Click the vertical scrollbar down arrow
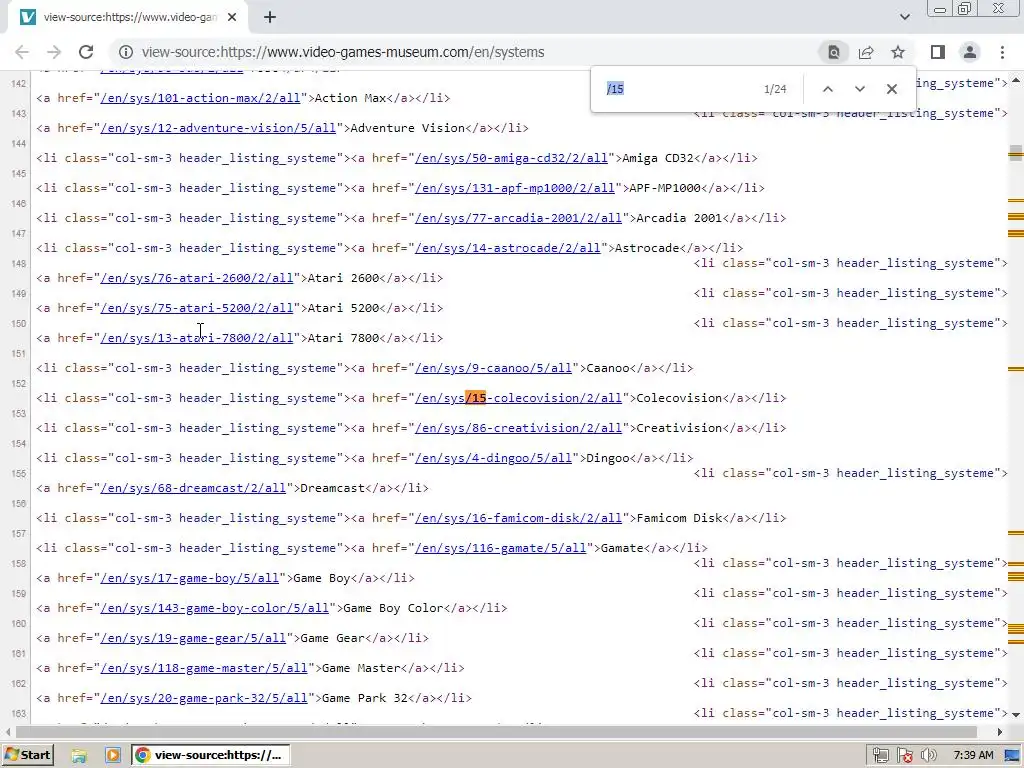This screenshot has width=1024, height=768. [1016, 715]
